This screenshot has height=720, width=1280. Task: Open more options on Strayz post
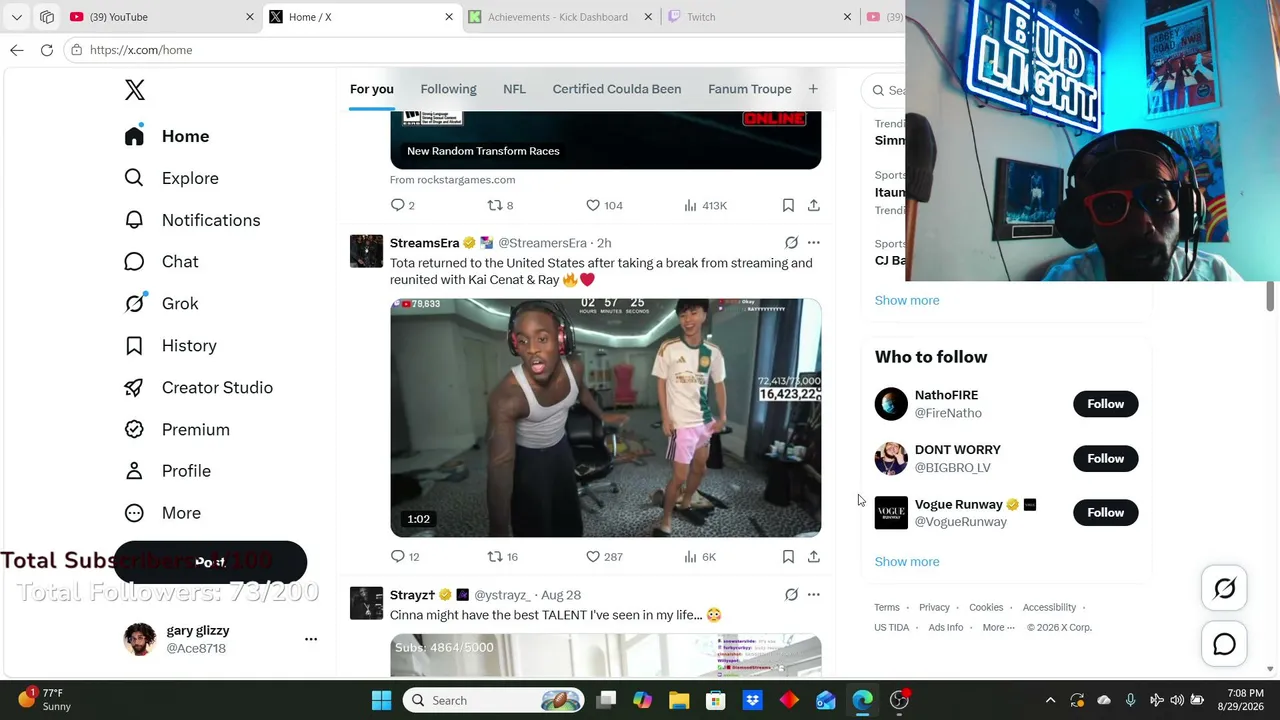coord(814,595)
